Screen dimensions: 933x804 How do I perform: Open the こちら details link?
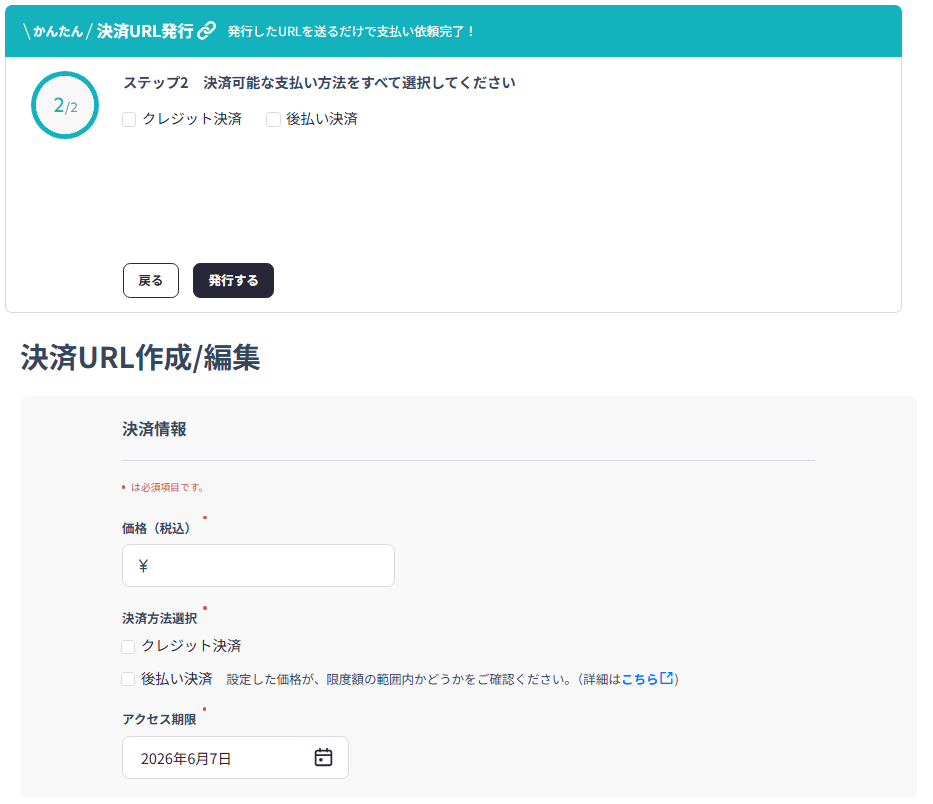tap(640, 679)
